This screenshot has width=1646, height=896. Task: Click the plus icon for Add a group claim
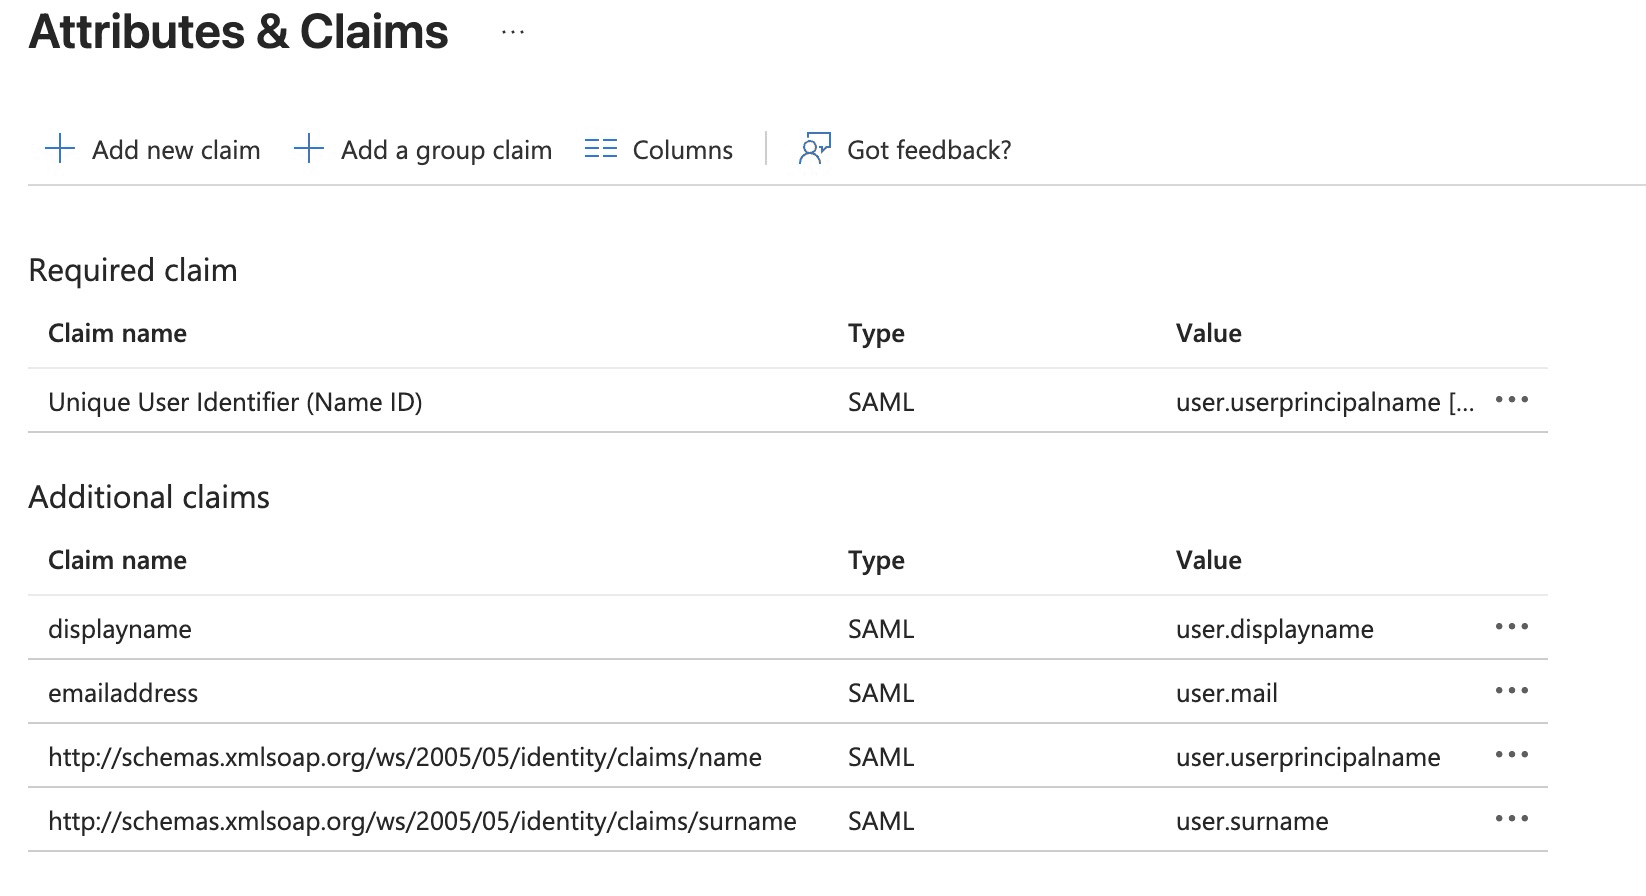pos(309,150)
